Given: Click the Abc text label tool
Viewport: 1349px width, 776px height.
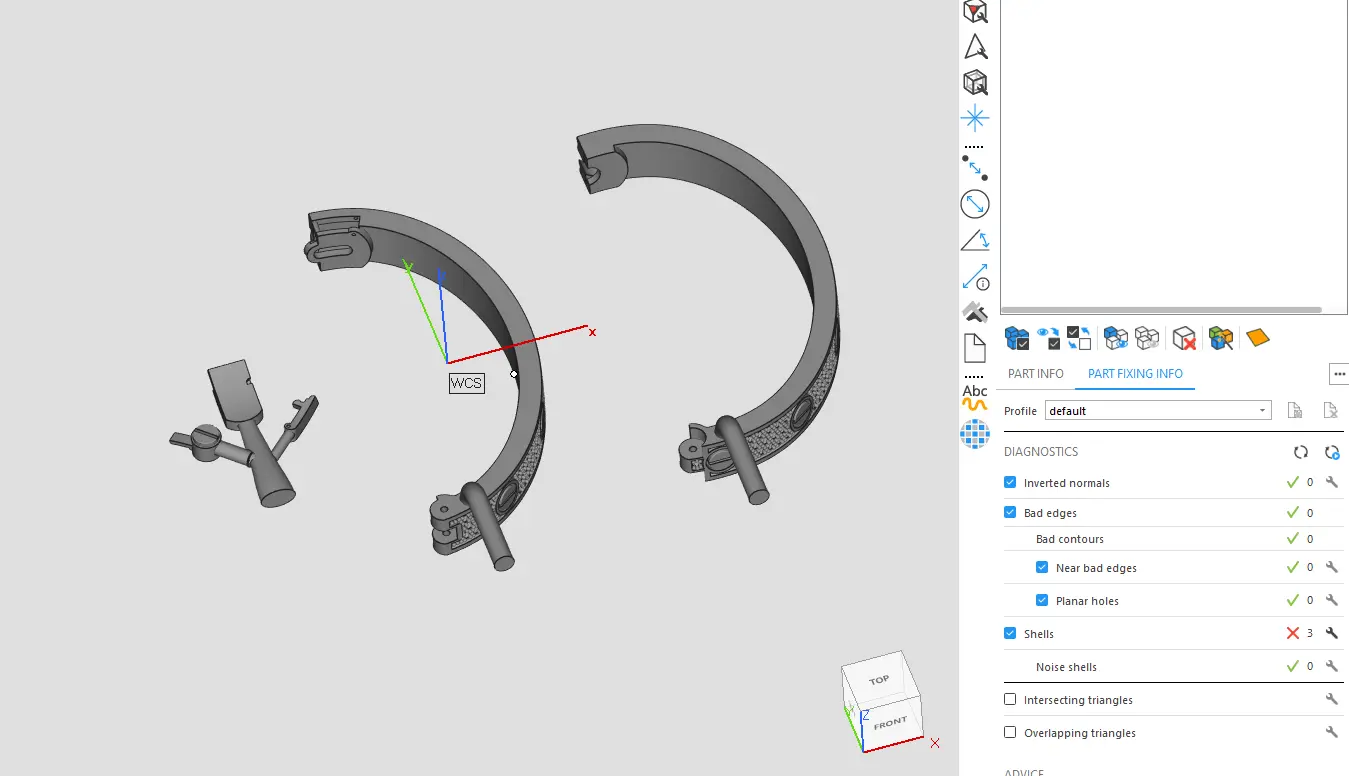Looking at the screenshot, I should (x=975, y=390).
